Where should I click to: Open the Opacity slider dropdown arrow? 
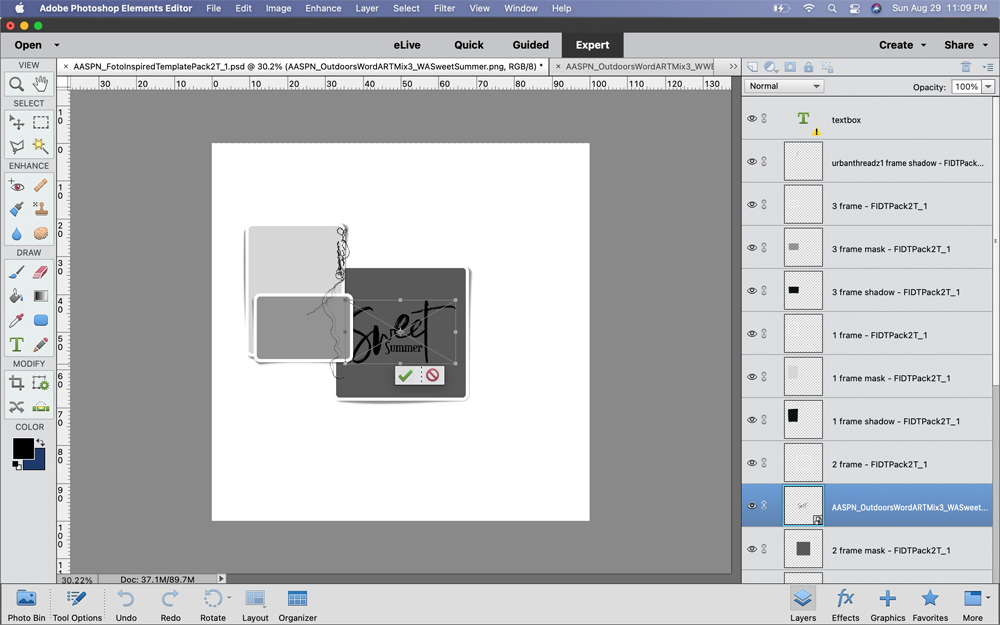[988, 87]
